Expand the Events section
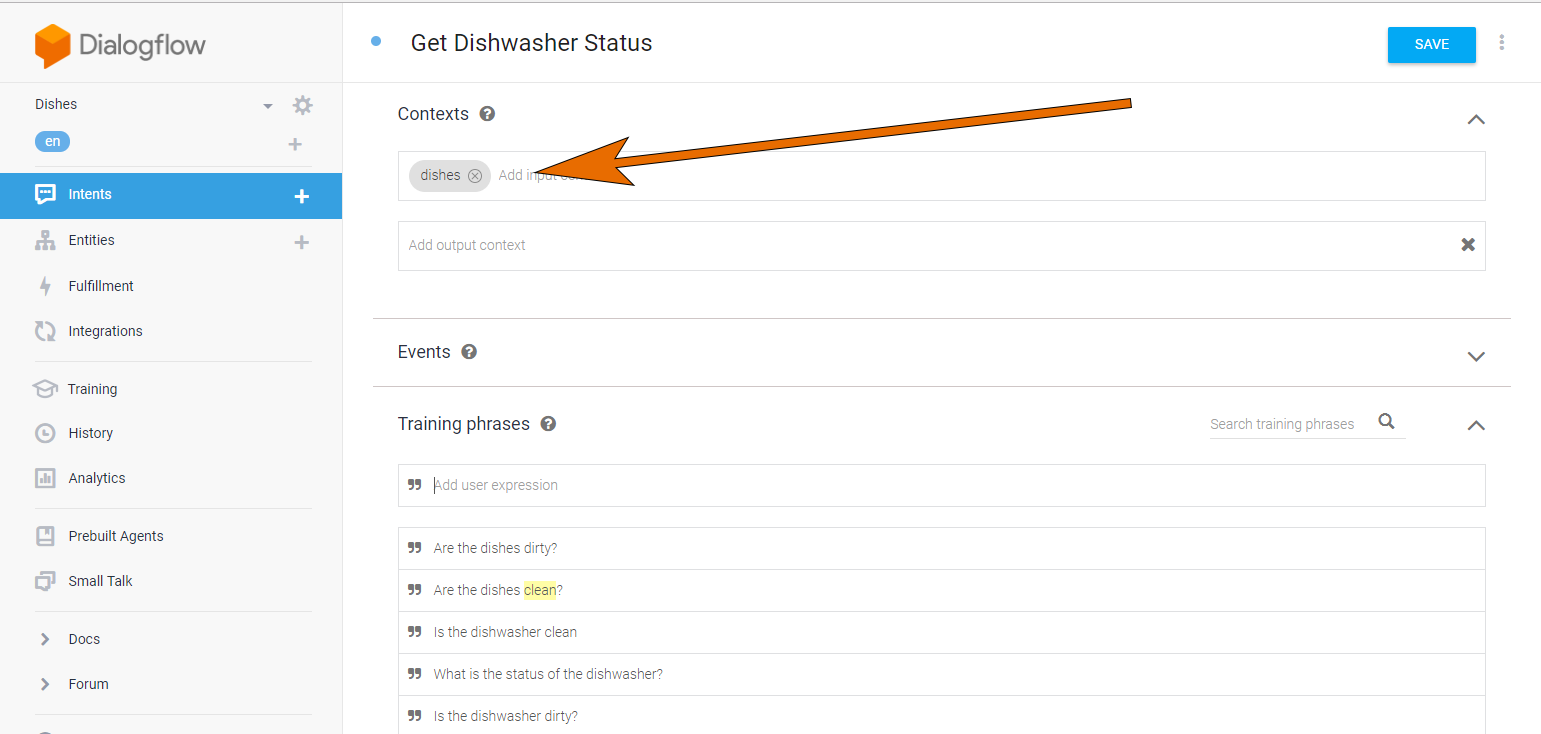The height and width of the screenshot is (734, 1541). click(1475, 357)
